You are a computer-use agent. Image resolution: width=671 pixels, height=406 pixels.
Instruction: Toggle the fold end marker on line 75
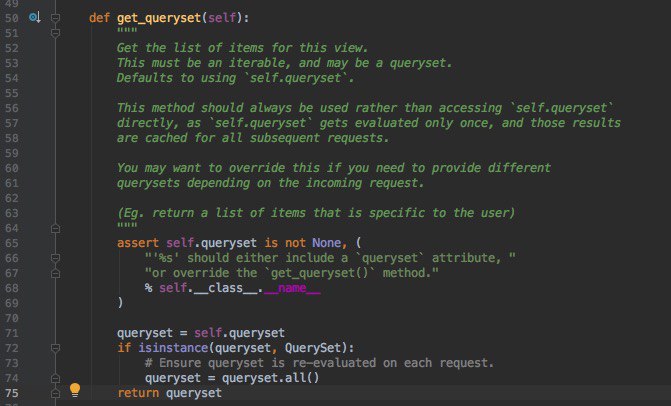[55, 393]
